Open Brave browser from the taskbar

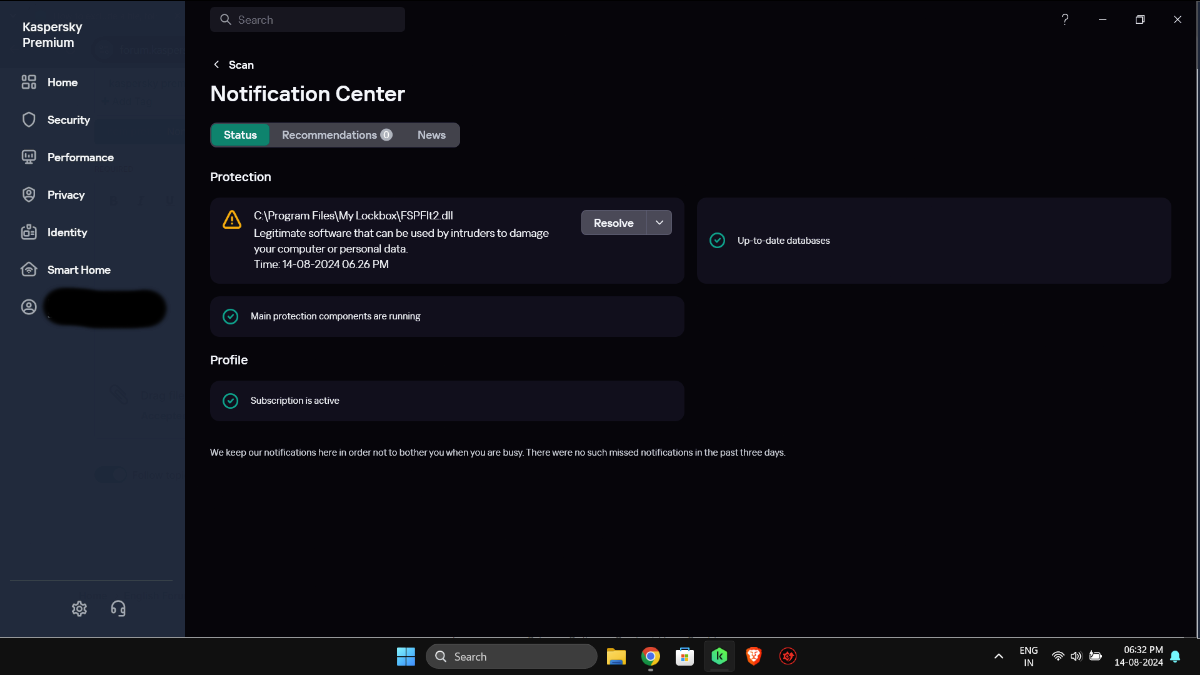coord(754,657)
